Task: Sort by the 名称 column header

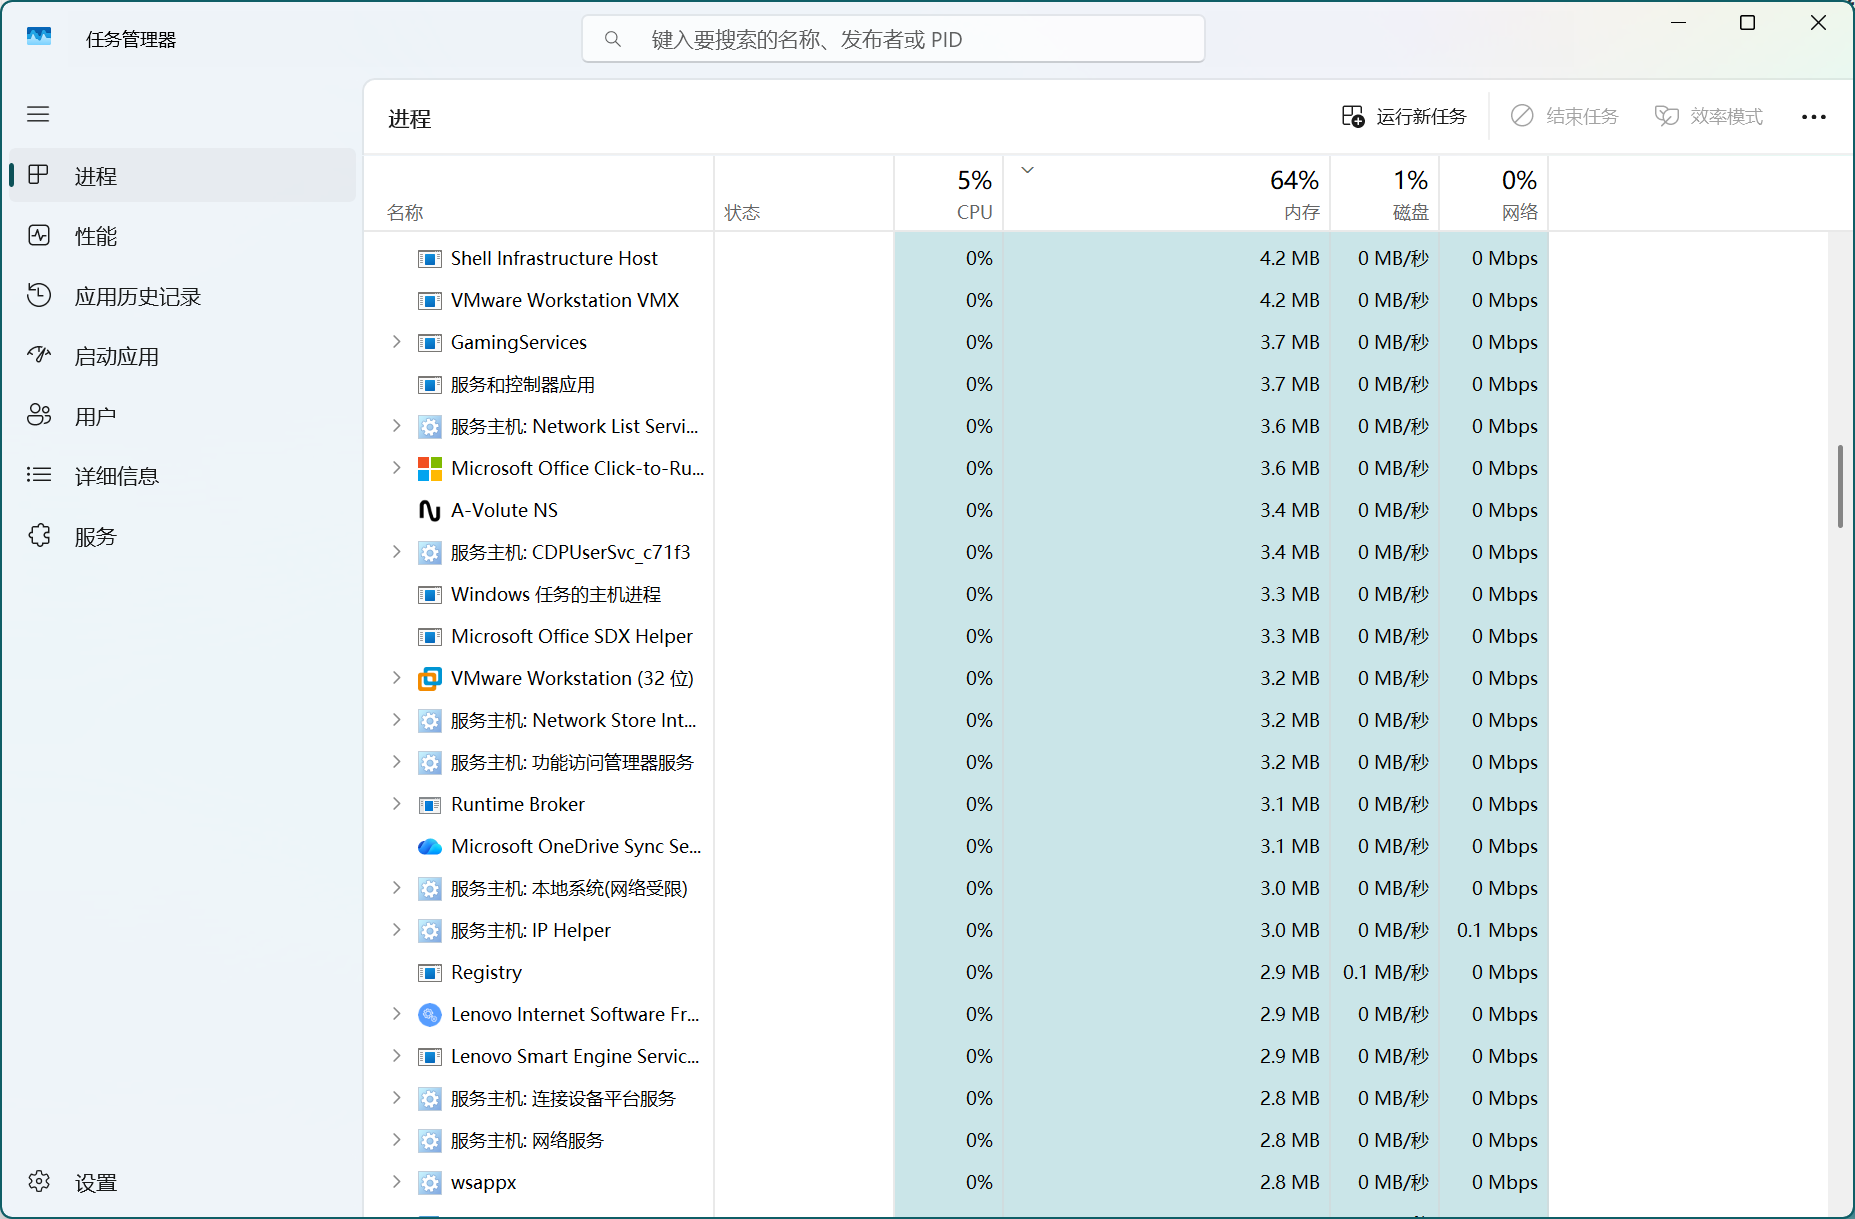Action: [539, 194]
